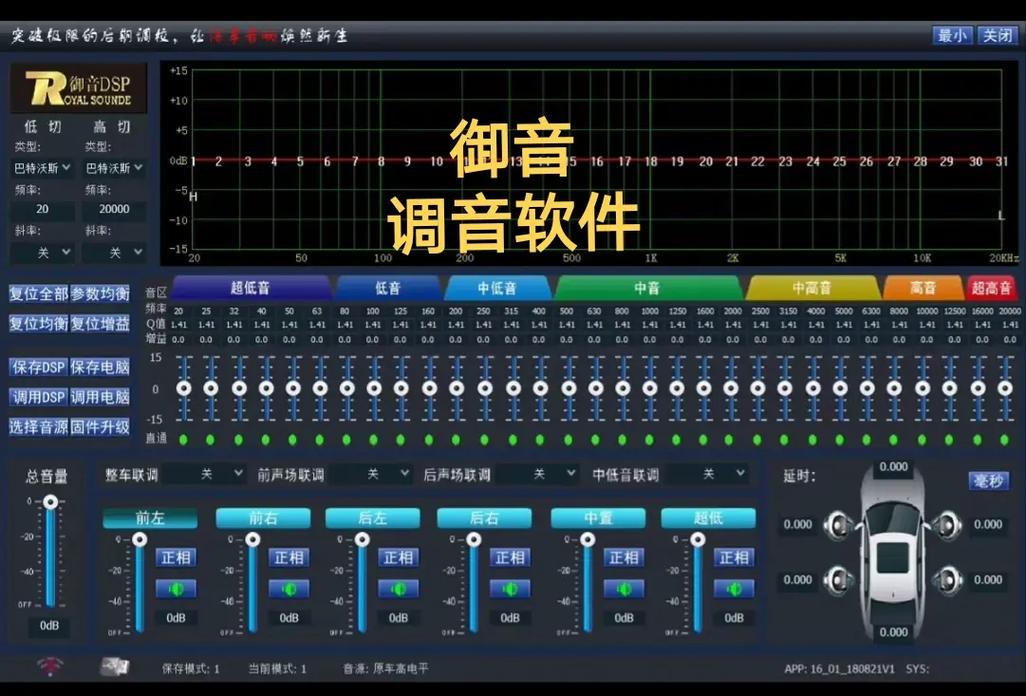Click the 总音量 master volume slider knob
Image resolution: width=1026 pixels, height=696 pixels.
[x=50, y=502]
